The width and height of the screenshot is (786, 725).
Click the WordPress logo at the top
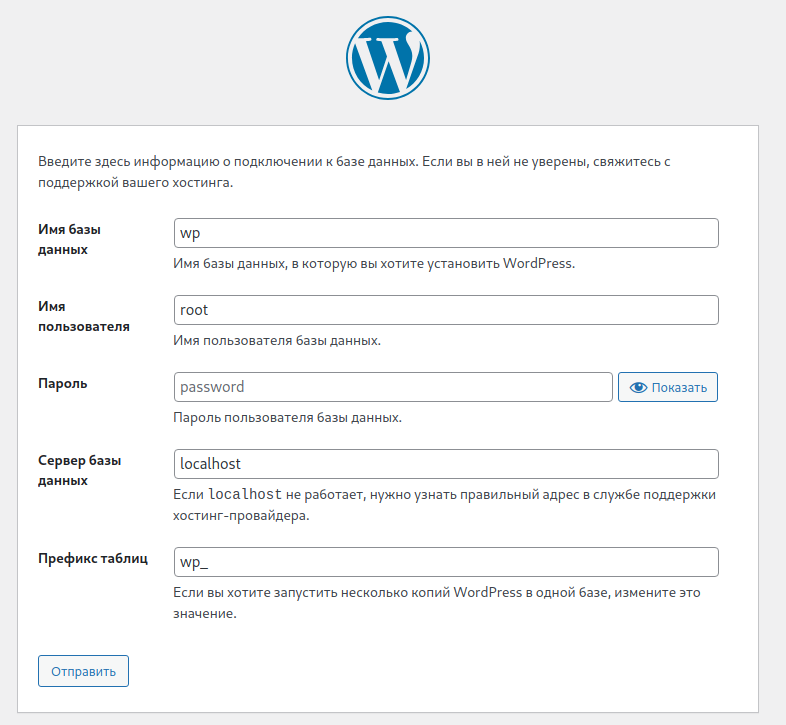(x=387, y=58)
